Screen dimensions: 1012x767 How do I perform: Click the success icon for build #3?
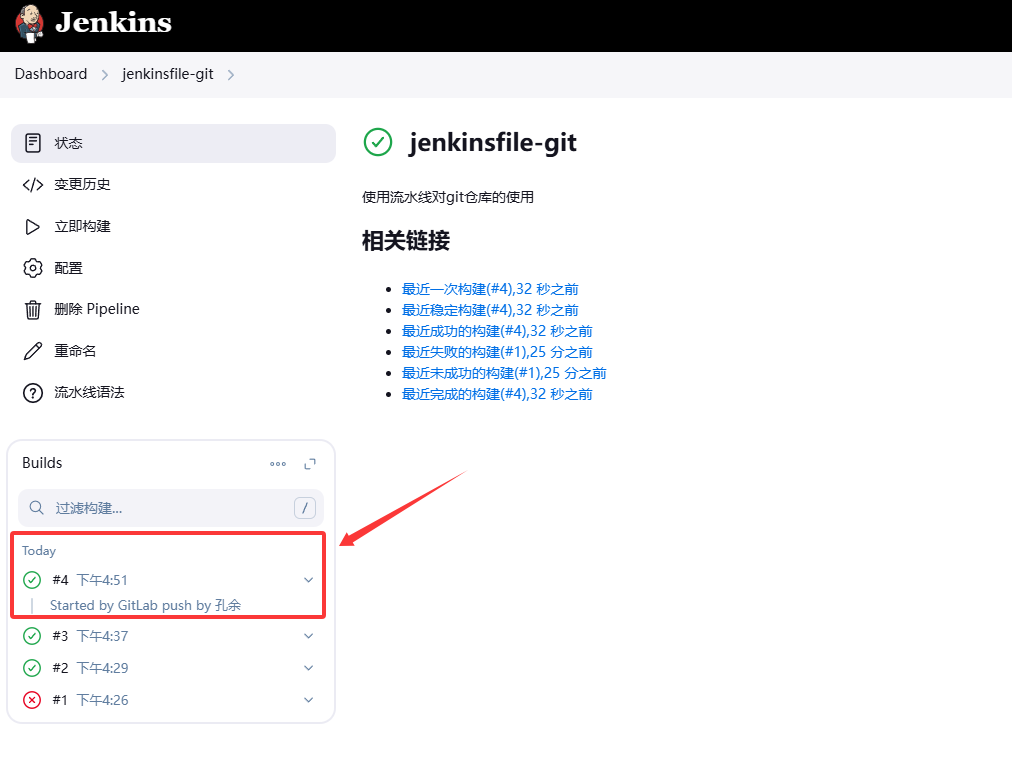pos(32,636)
